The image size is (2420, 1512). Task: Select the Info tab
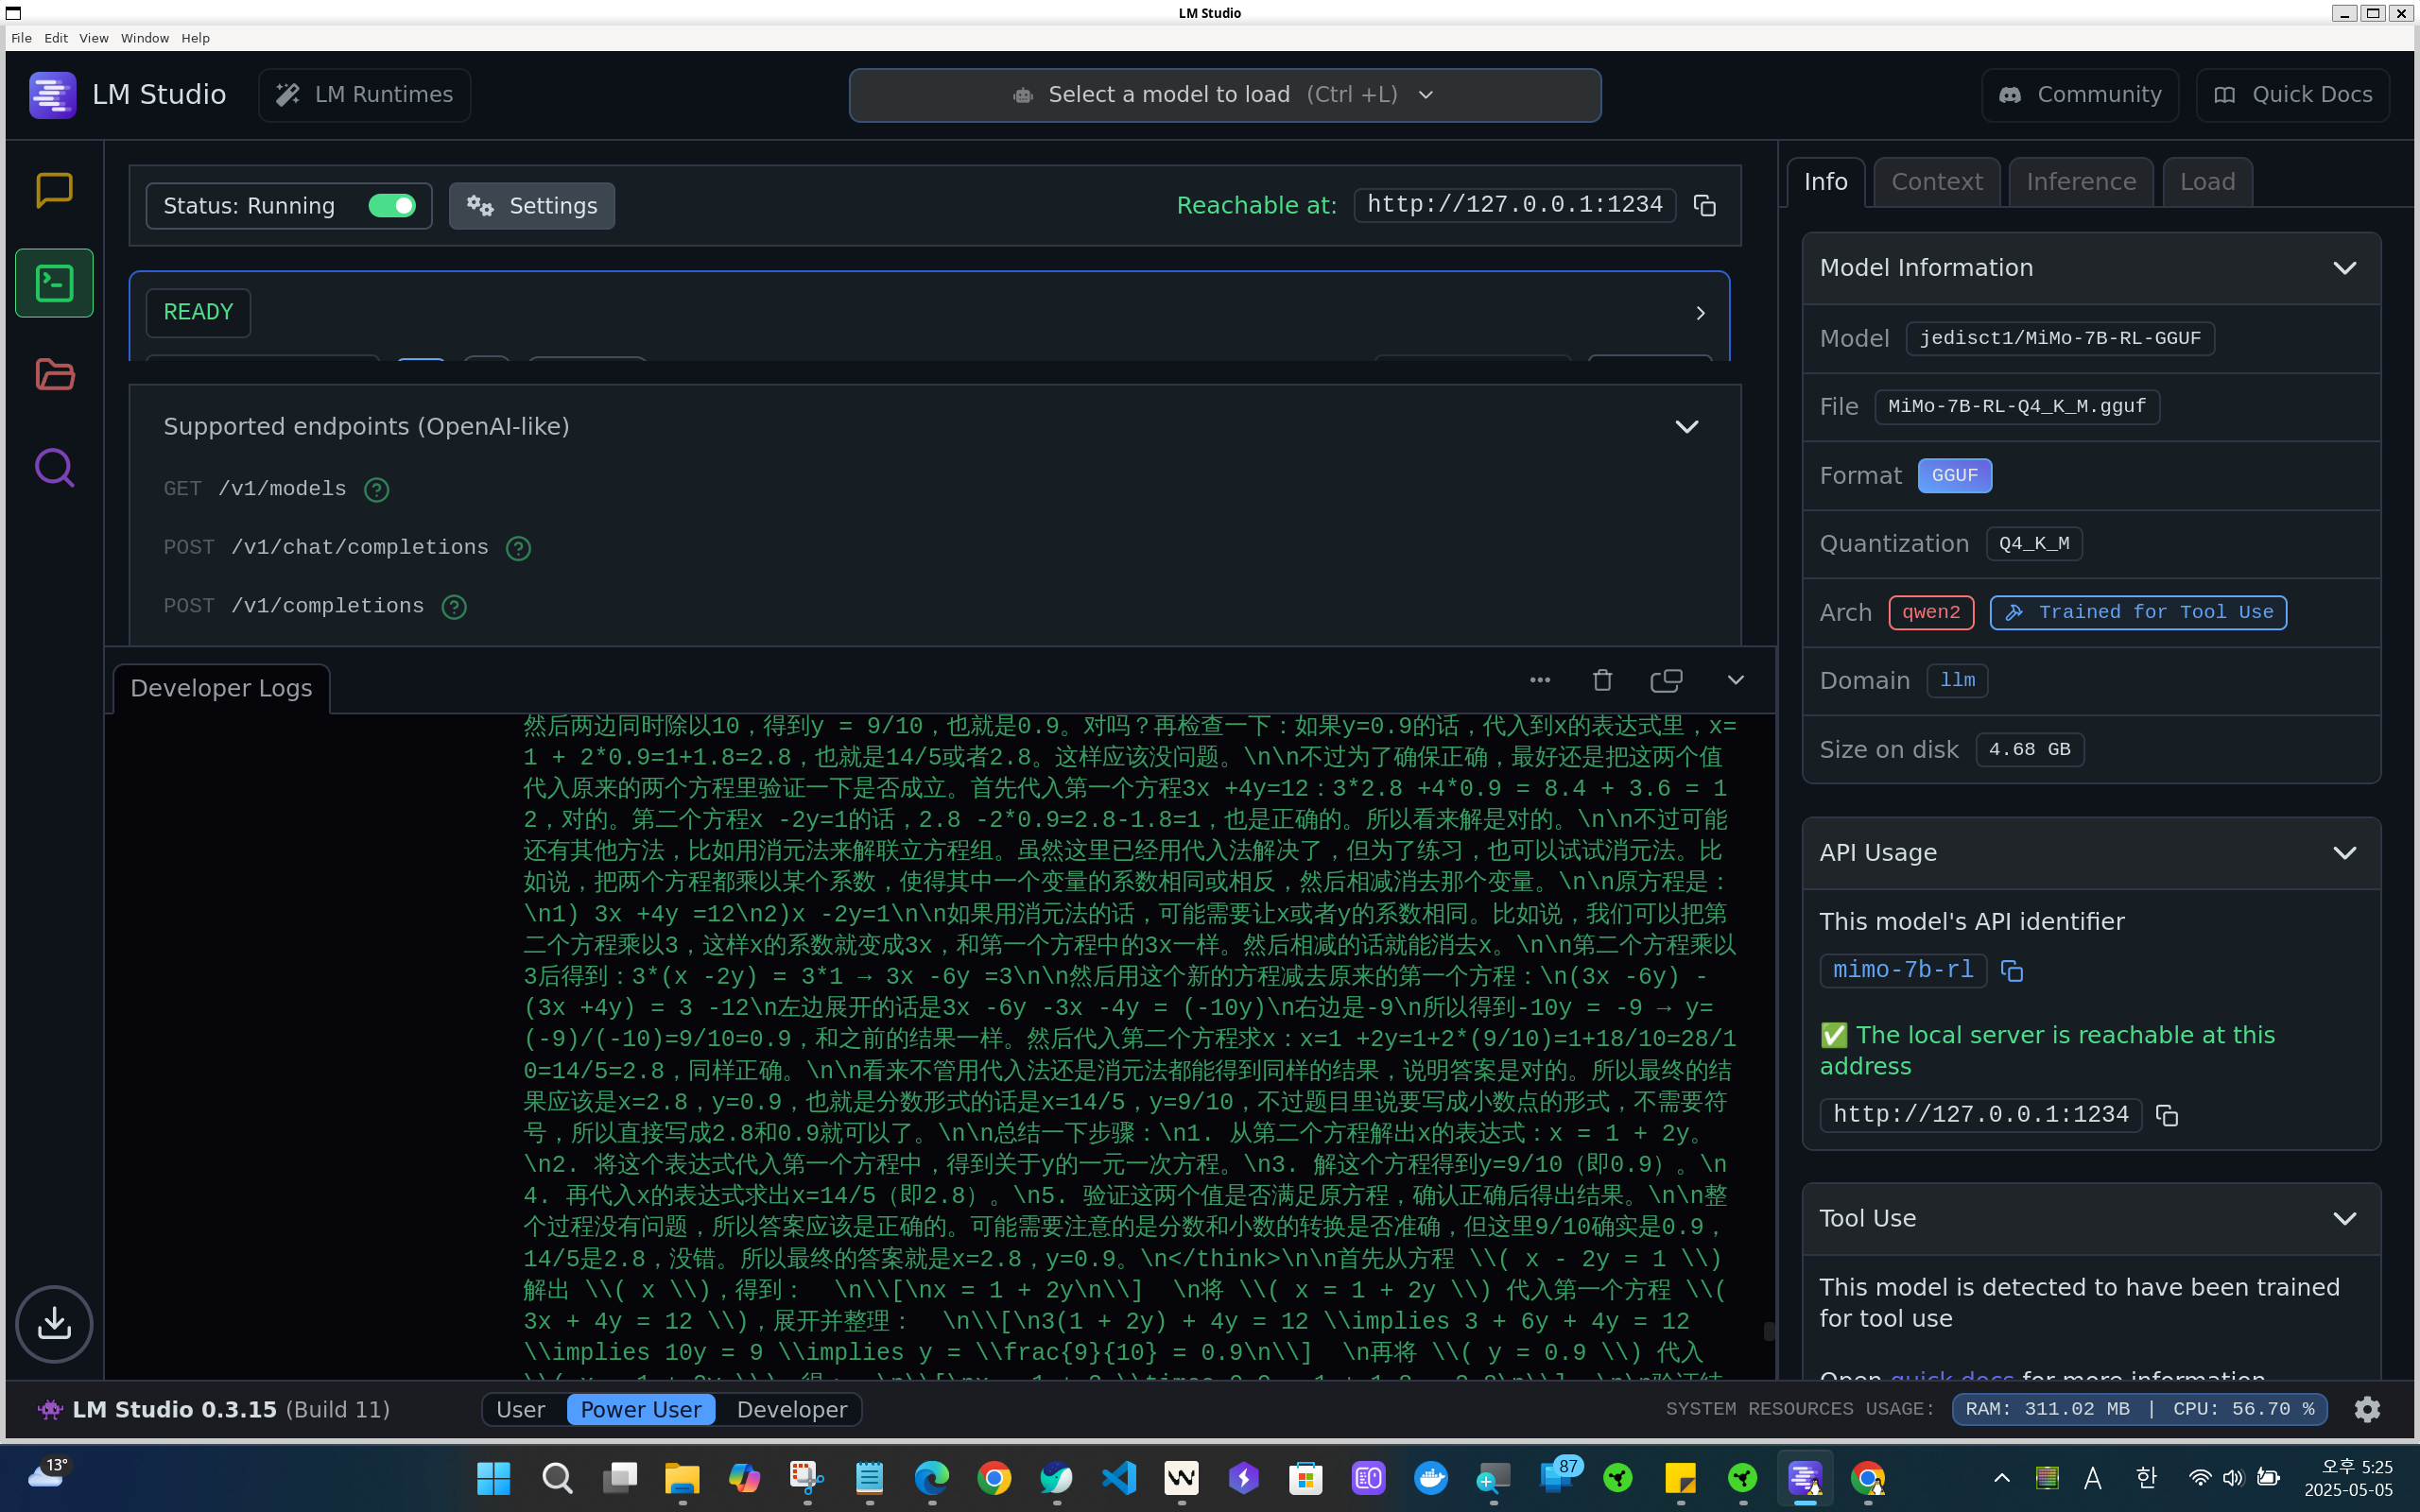[x=1826, y=182]
